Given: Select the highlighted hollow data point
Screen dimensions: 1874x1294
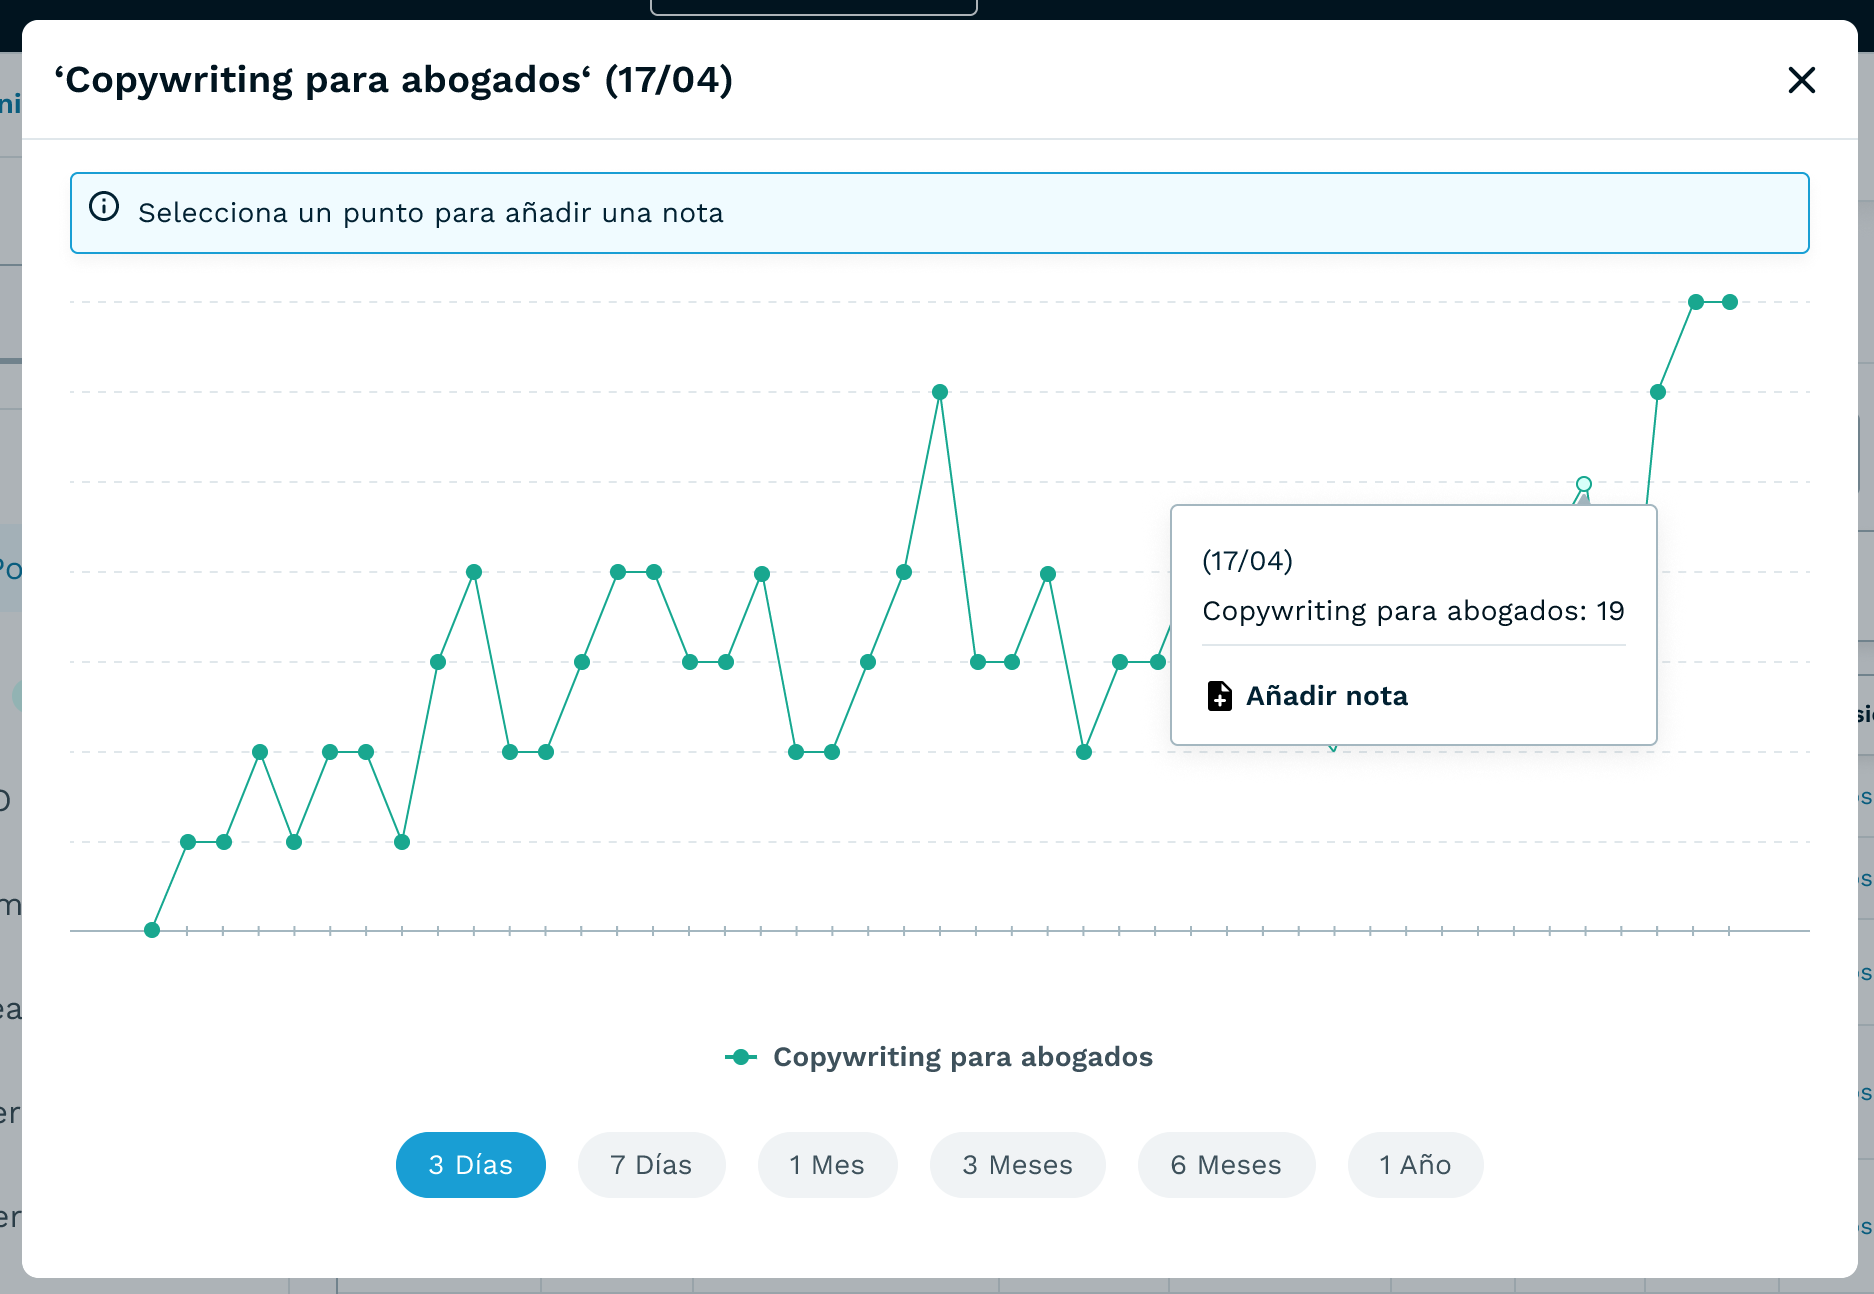Looking at the screenshot, I should (x=1584, y=484).
